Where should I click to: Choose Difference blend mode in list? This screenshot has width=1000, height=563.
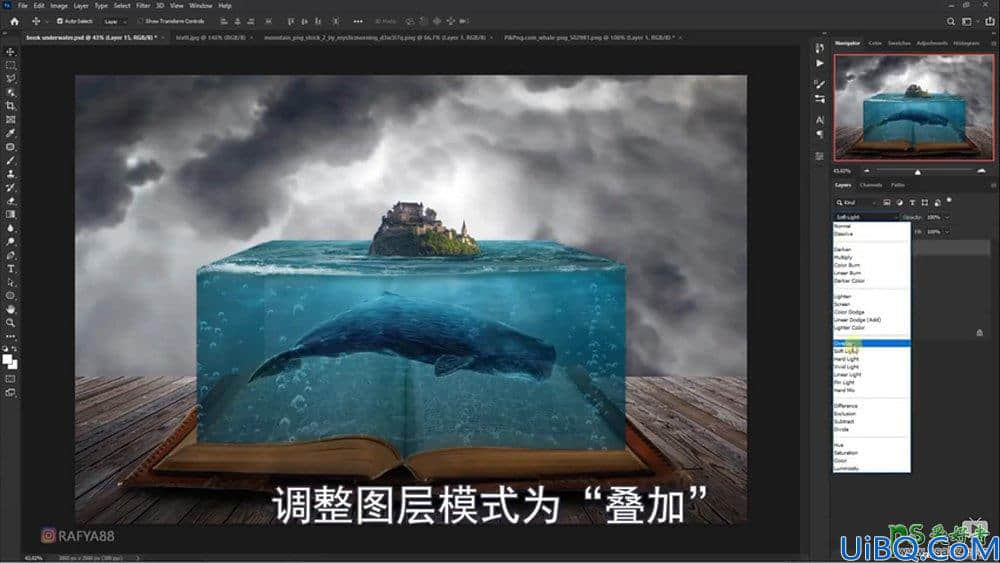[871, 406]
